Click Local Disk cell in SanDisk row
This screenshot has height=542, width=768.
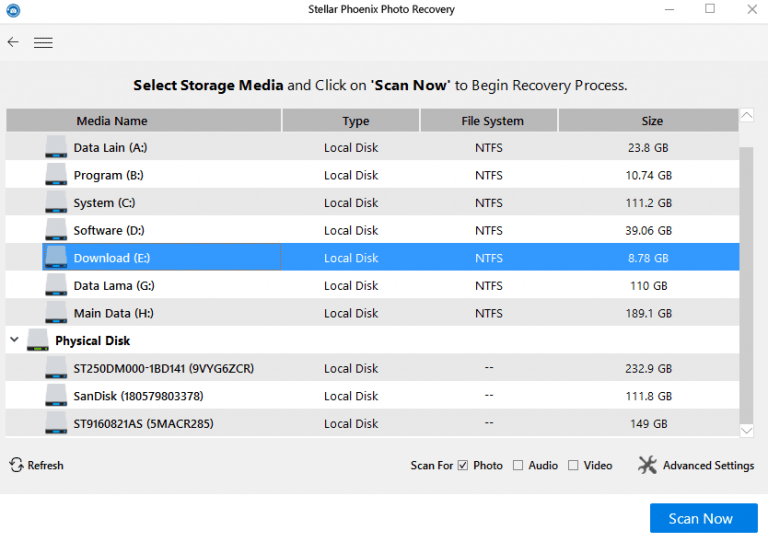pos(351,396)
